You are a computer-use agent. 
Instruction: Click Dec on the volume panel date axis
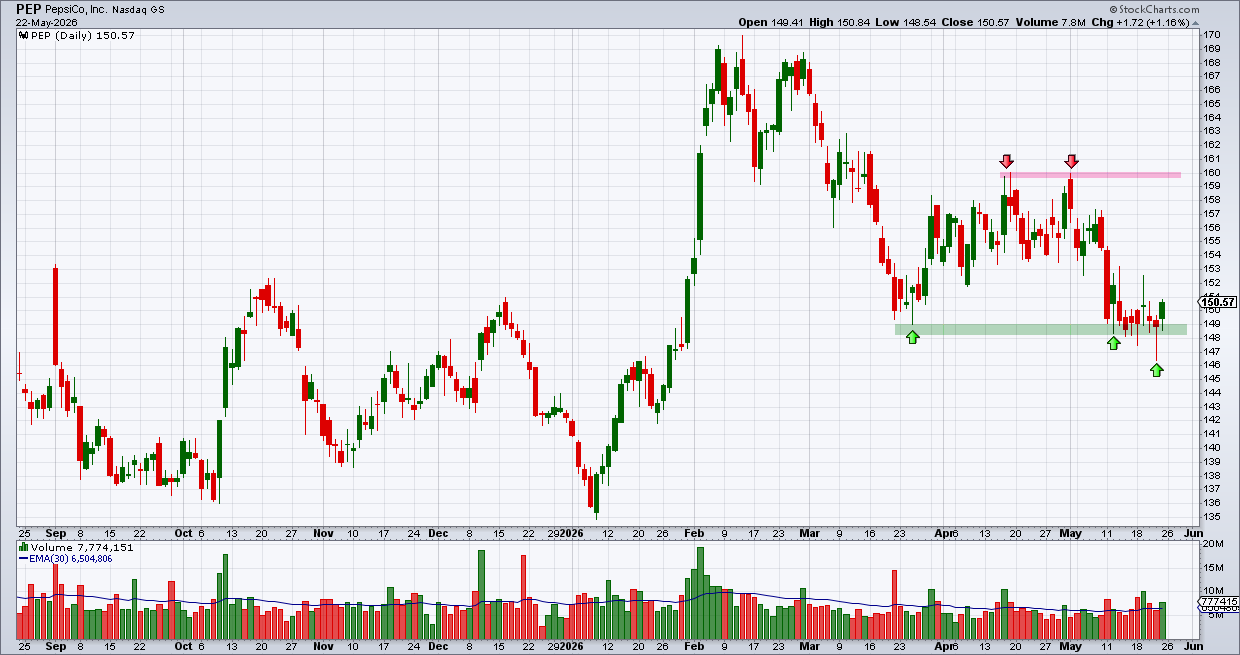pos(438,647)
